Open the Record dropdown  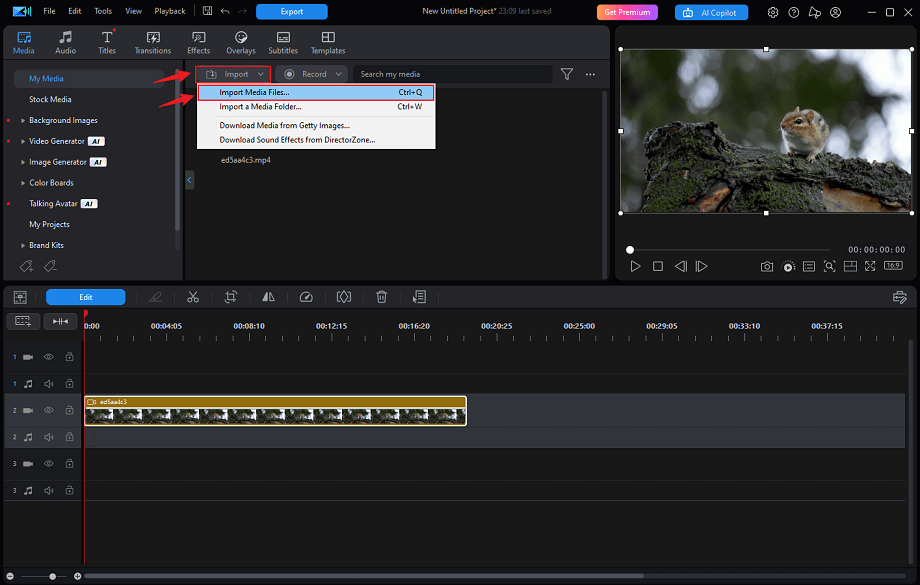click(x=311, y=74)
